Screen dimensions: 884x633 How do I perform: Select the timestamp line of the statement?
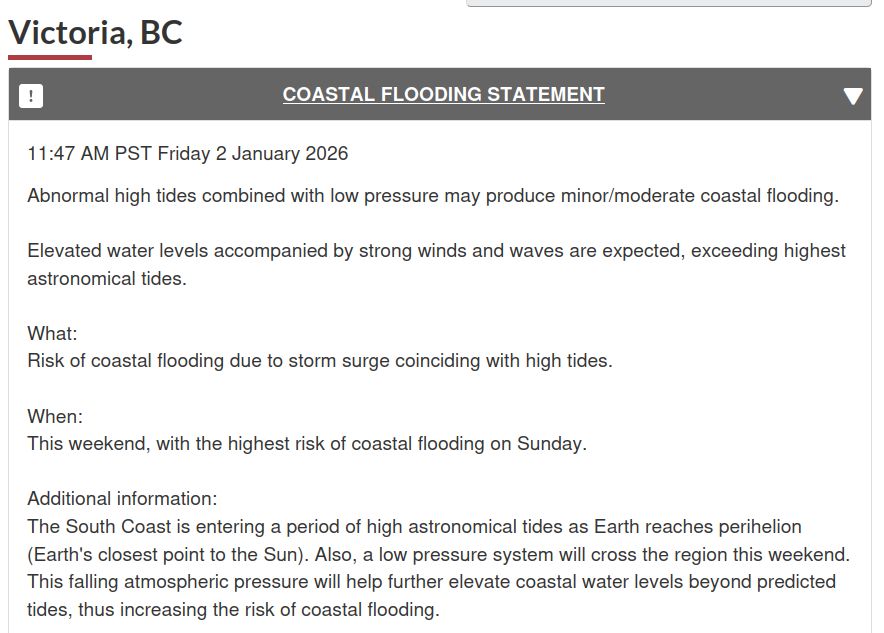click(186, 153)
